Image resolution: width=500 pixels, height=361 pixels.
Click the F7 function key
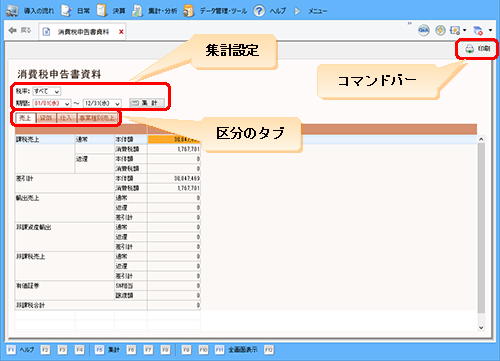[x=148, y=350]
